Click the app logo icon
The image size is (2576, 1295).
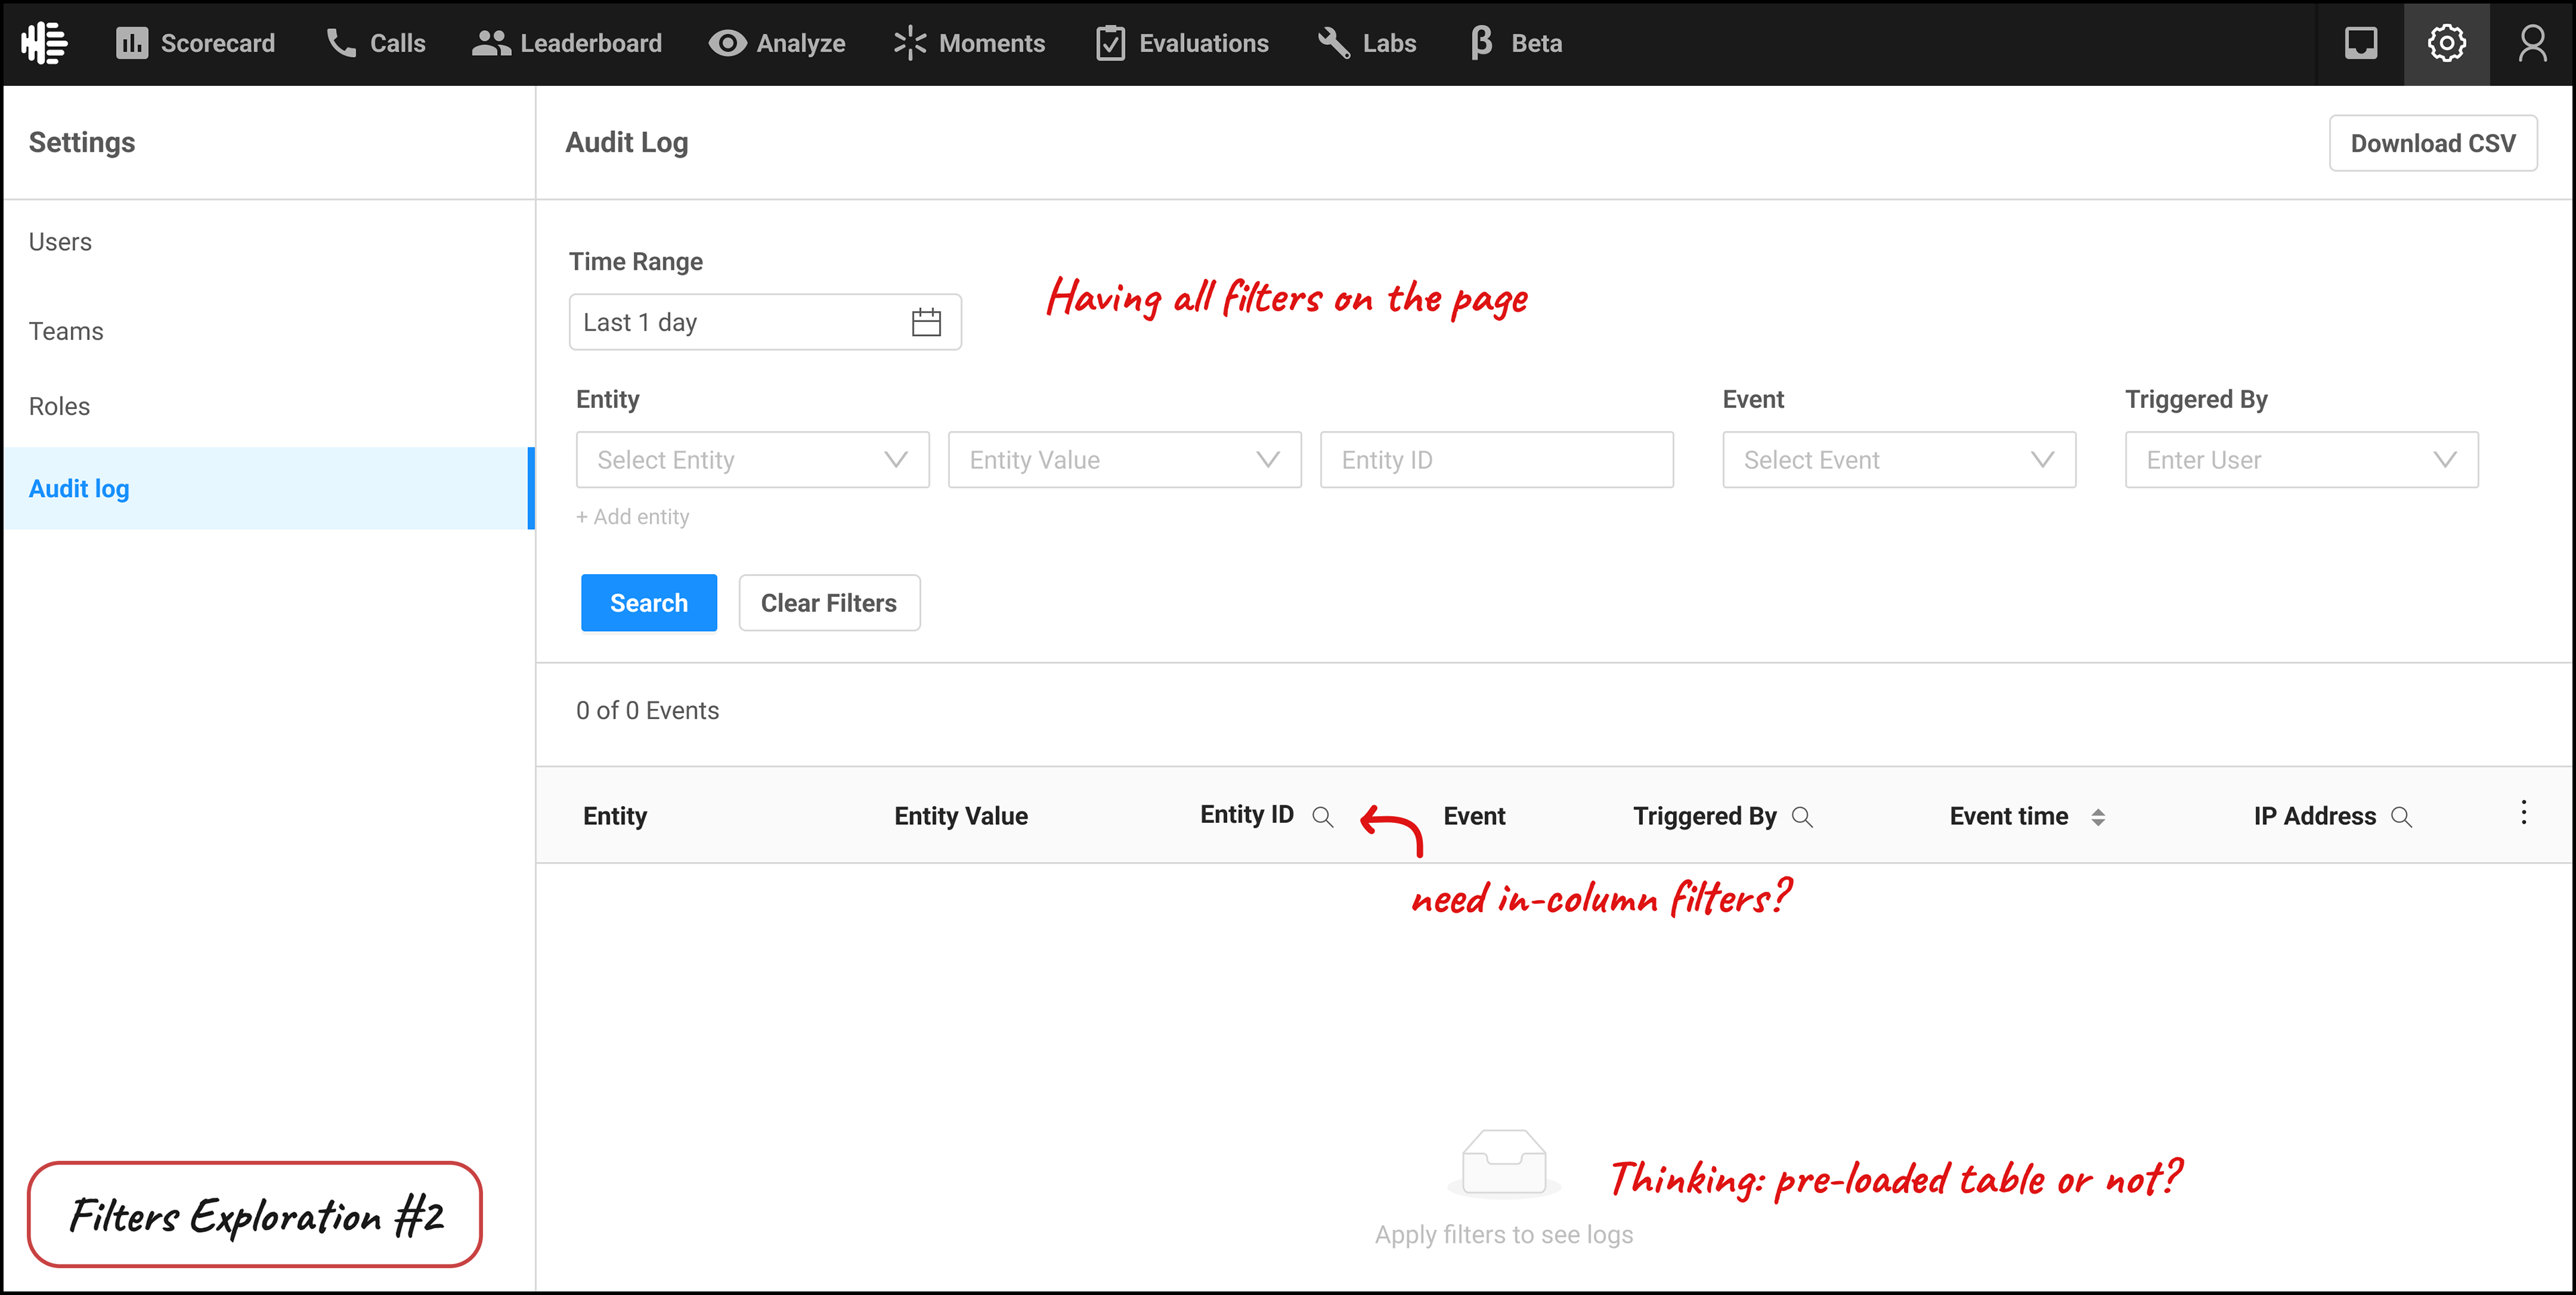pos(44,43)
